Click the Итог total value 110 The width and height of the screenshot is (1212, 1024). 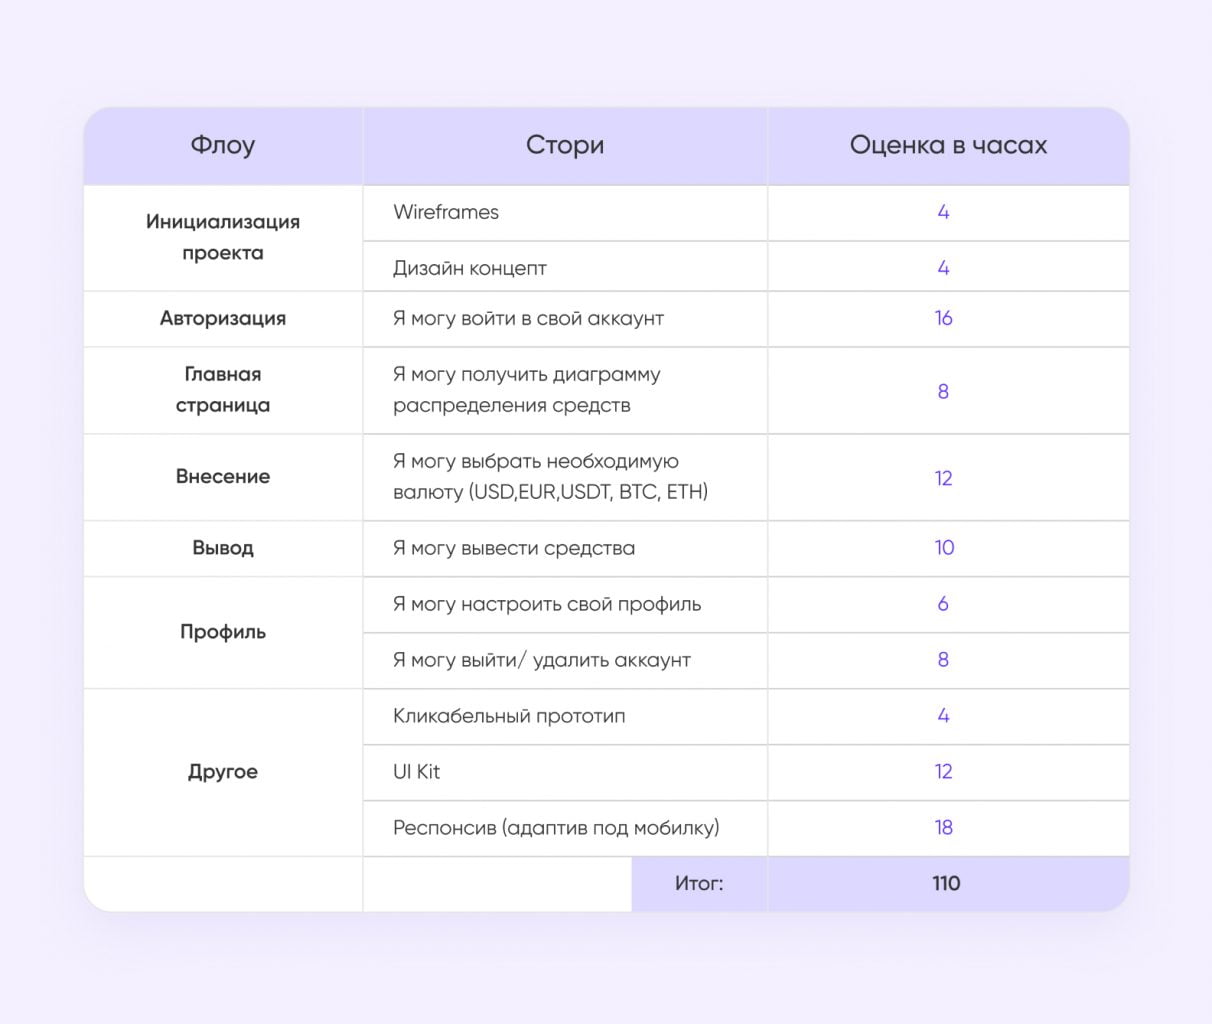pyautogui.click(x=946, y=884)
